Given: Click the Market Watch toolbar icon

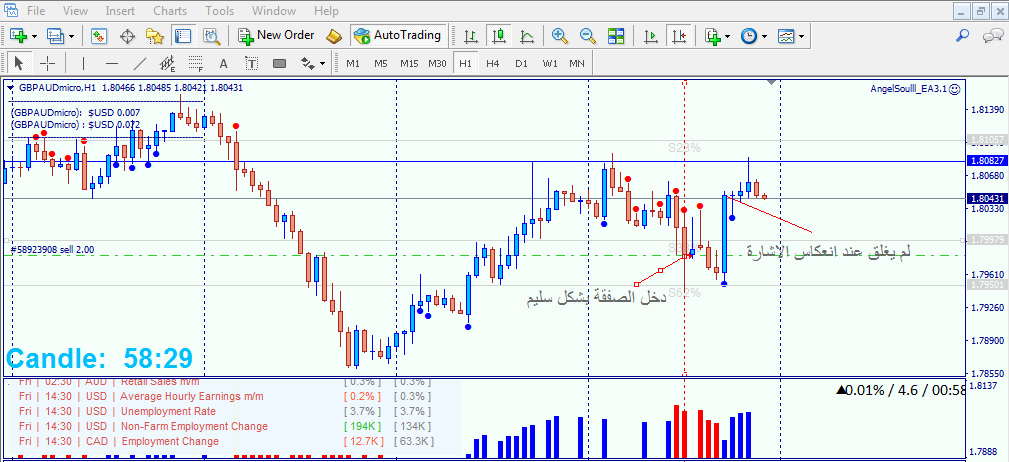Looking at the screenshot, I should [x=99, y=36].
